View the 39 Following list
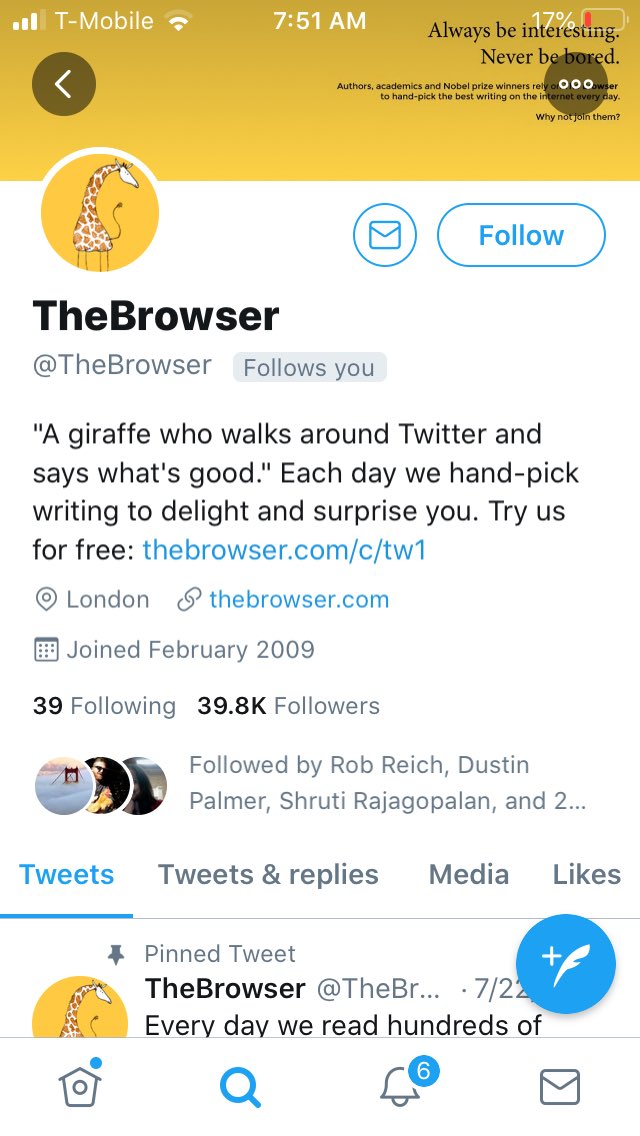Image resolution: width=640 pixels, height=1136 pixels. click(104, 706)
